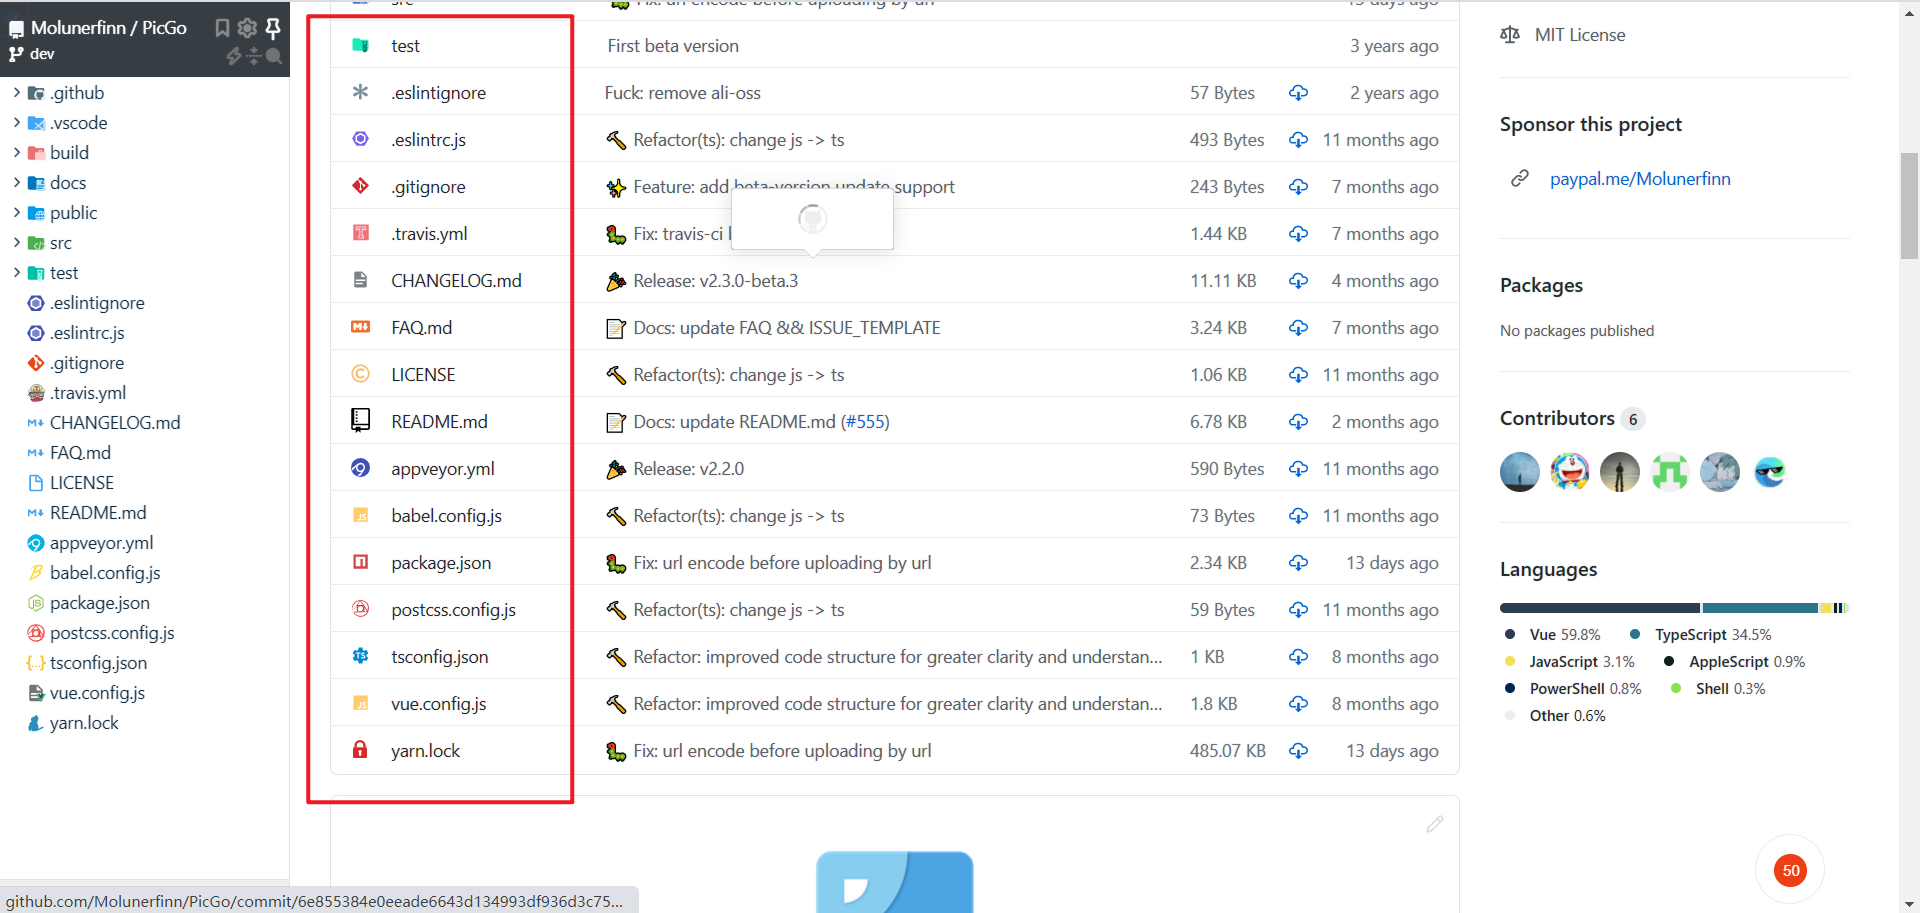The width and height of the screenshot is (1920, 913).
Task: Click the Doraemon contributor avatar
Action: click(x=1570, y=472)
